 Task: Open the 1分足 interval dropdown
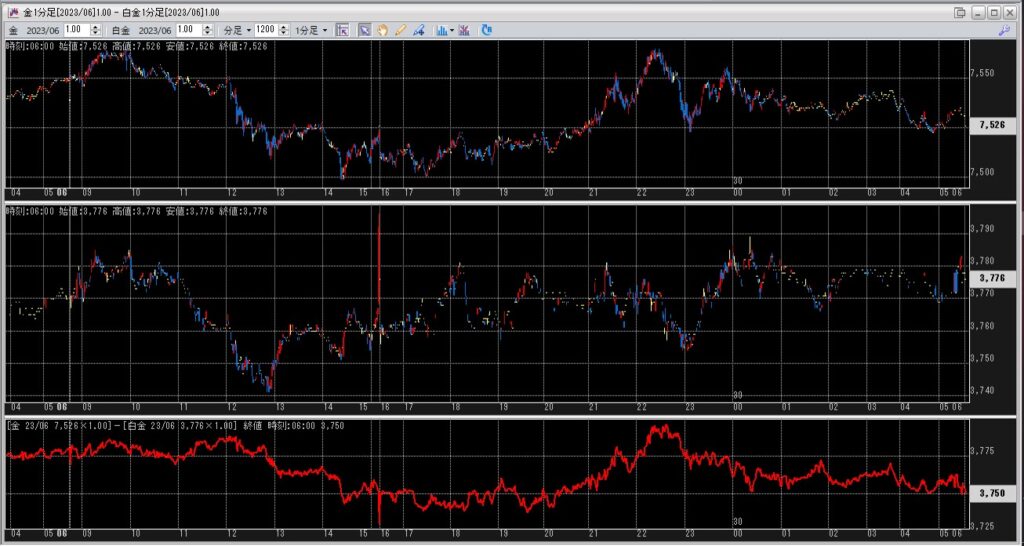[311, 30]
